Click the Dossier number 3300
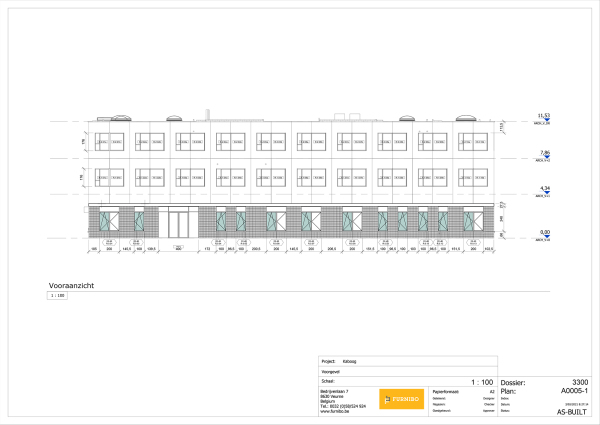 [x=579, y=382]
